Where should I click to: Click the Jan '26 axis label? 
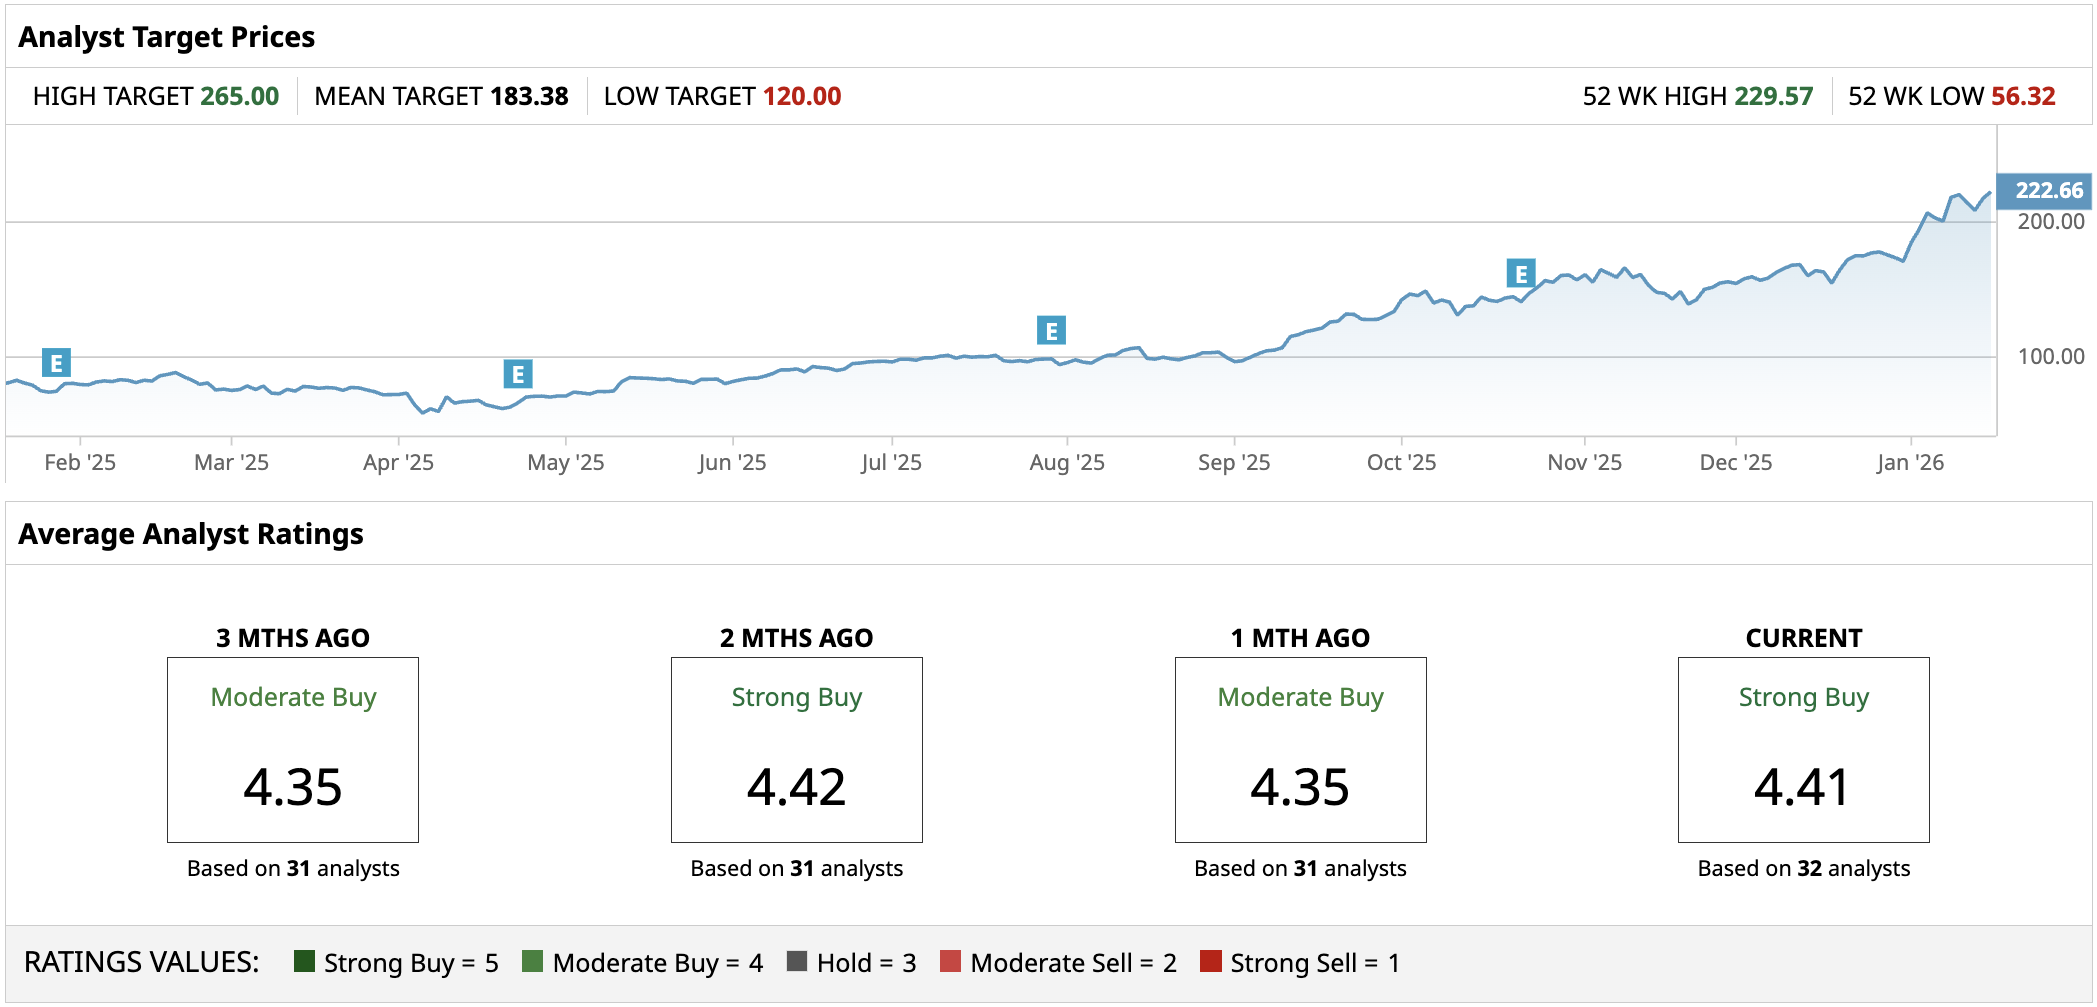(1910, 462)
